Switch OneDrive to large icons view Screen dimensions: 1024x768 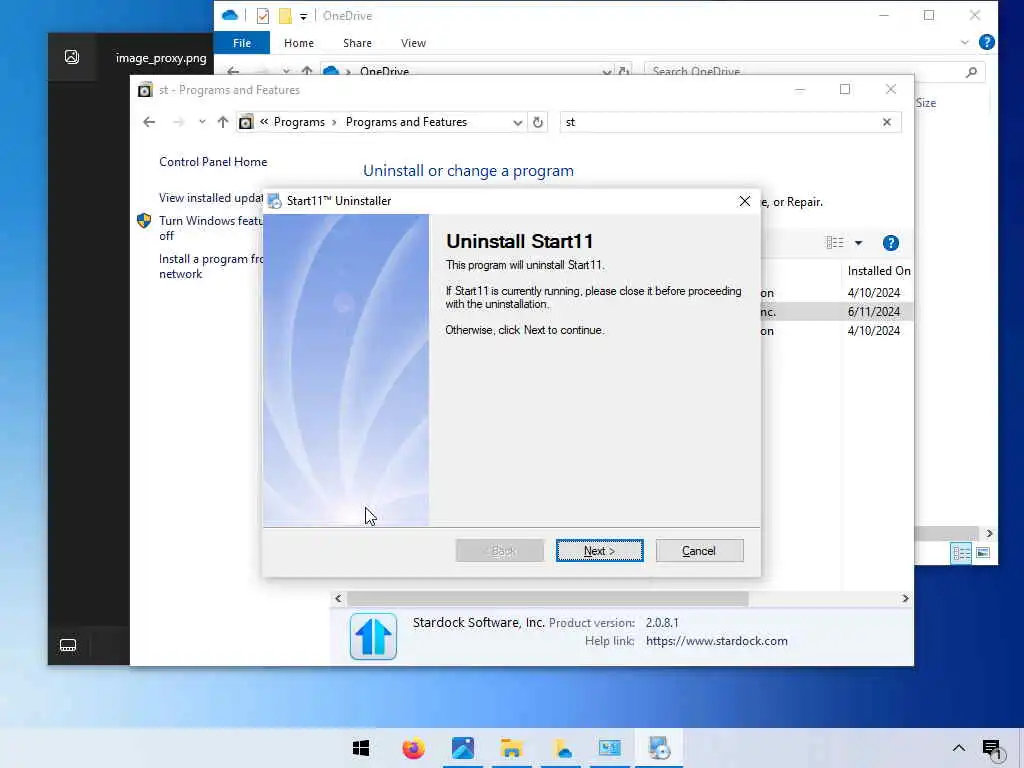[983, 553]
